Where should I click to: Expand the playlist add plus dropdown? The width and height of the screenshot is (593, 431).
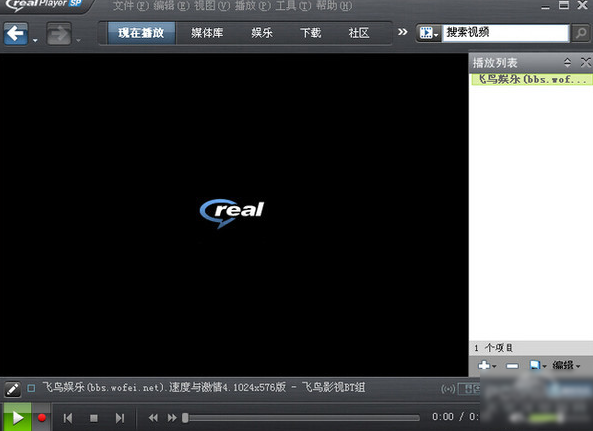[x=487, y=365]
